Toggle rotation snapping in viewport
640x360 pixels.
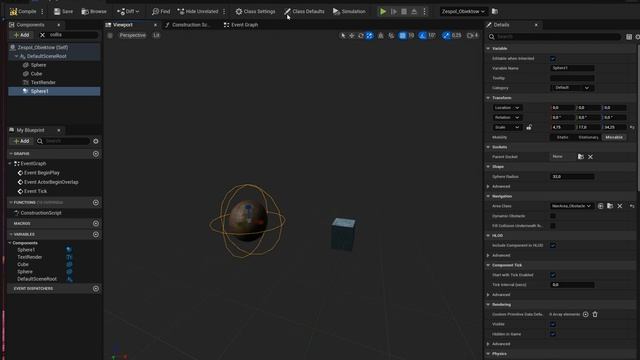422,36
